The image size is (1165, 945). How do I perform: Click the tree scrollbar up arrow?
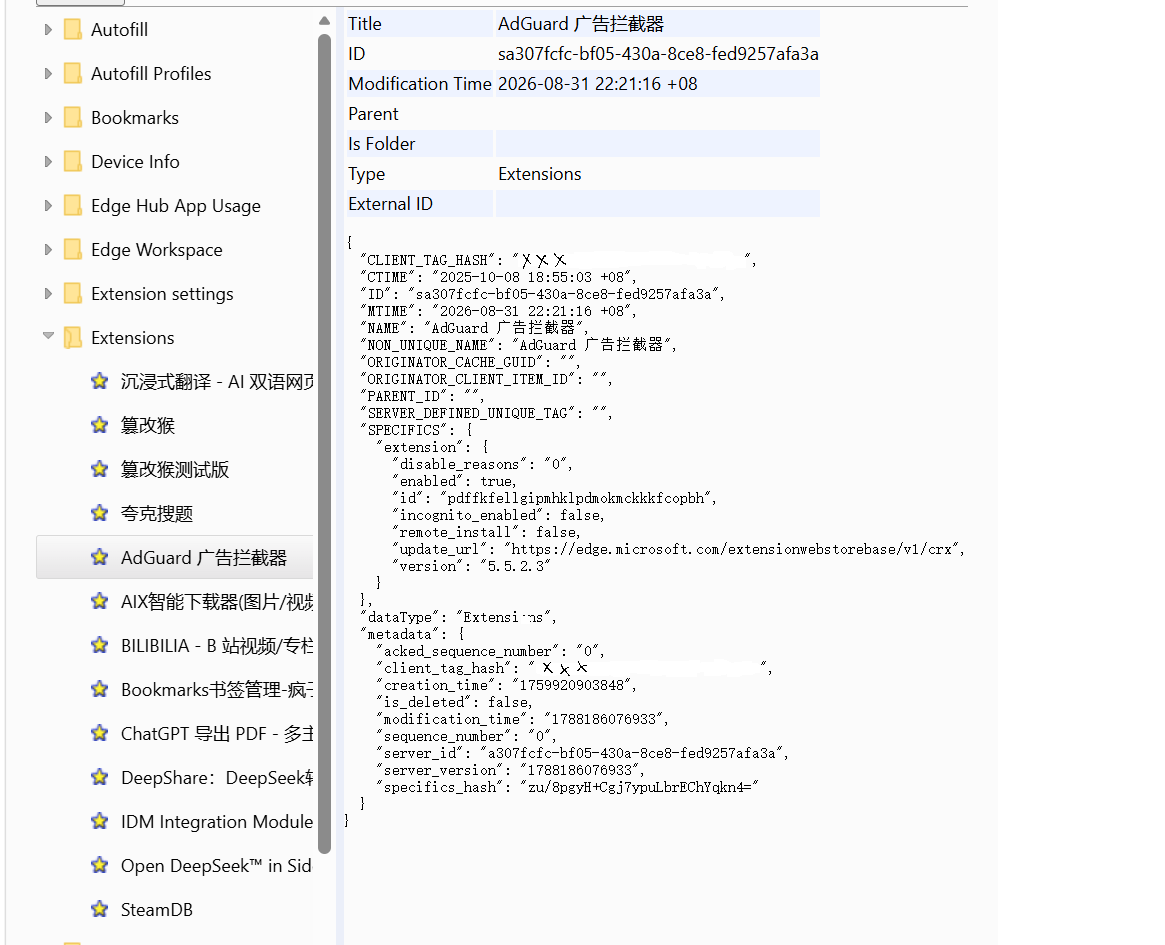click(x=324, y=21)
